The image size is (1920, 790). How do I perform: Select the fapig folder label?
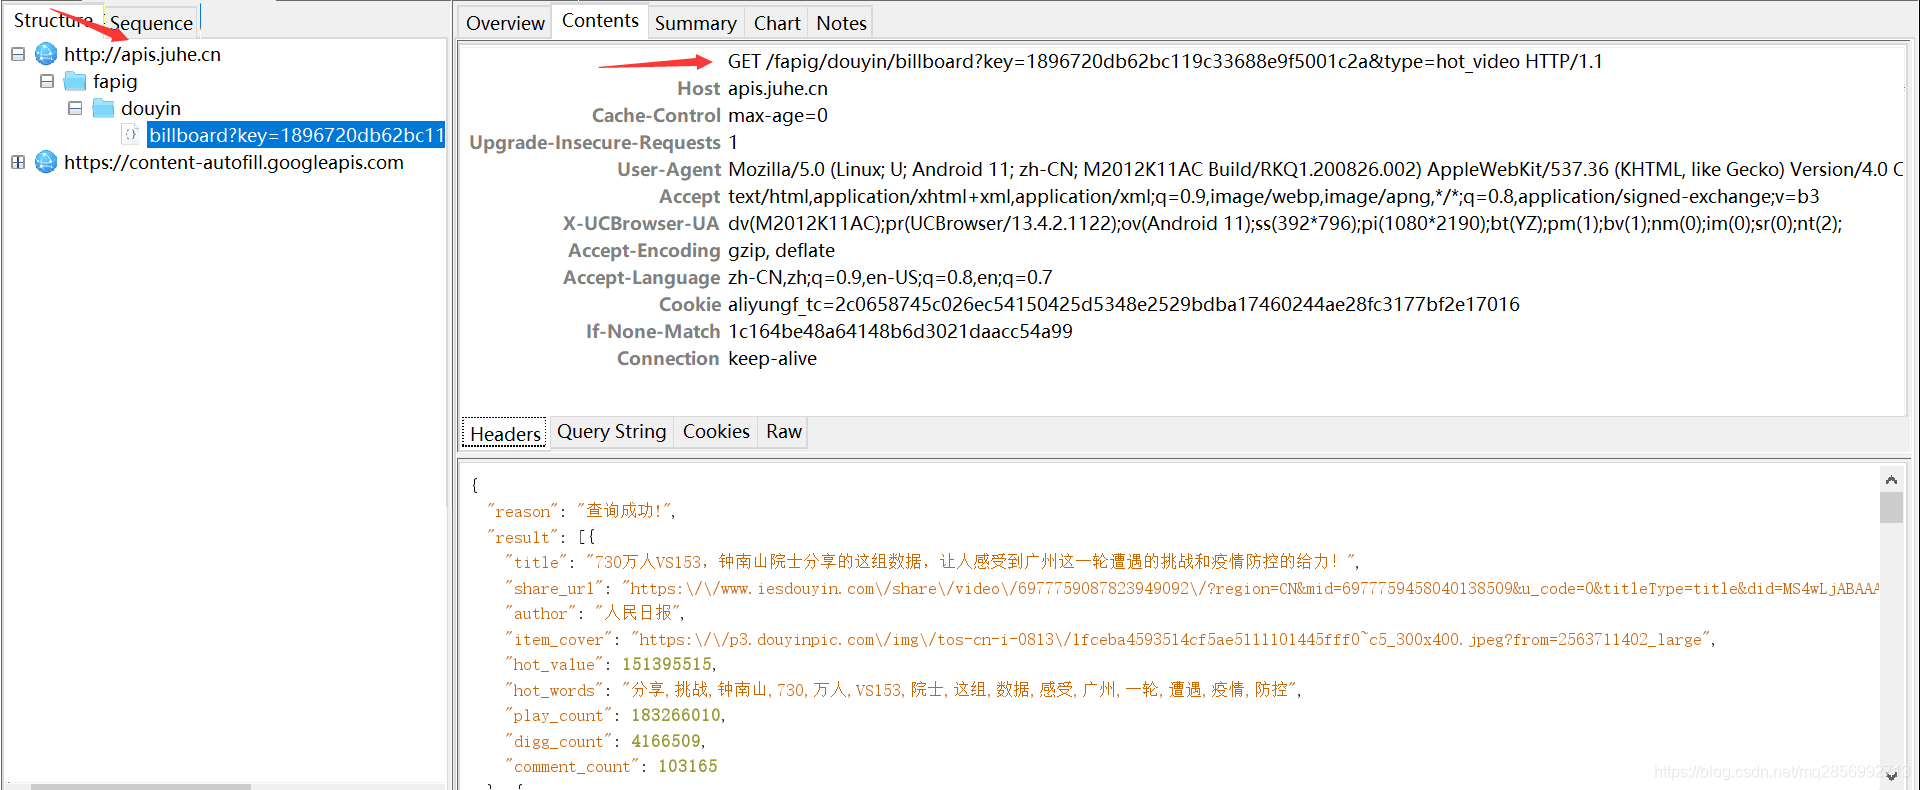tap(115, 81)
